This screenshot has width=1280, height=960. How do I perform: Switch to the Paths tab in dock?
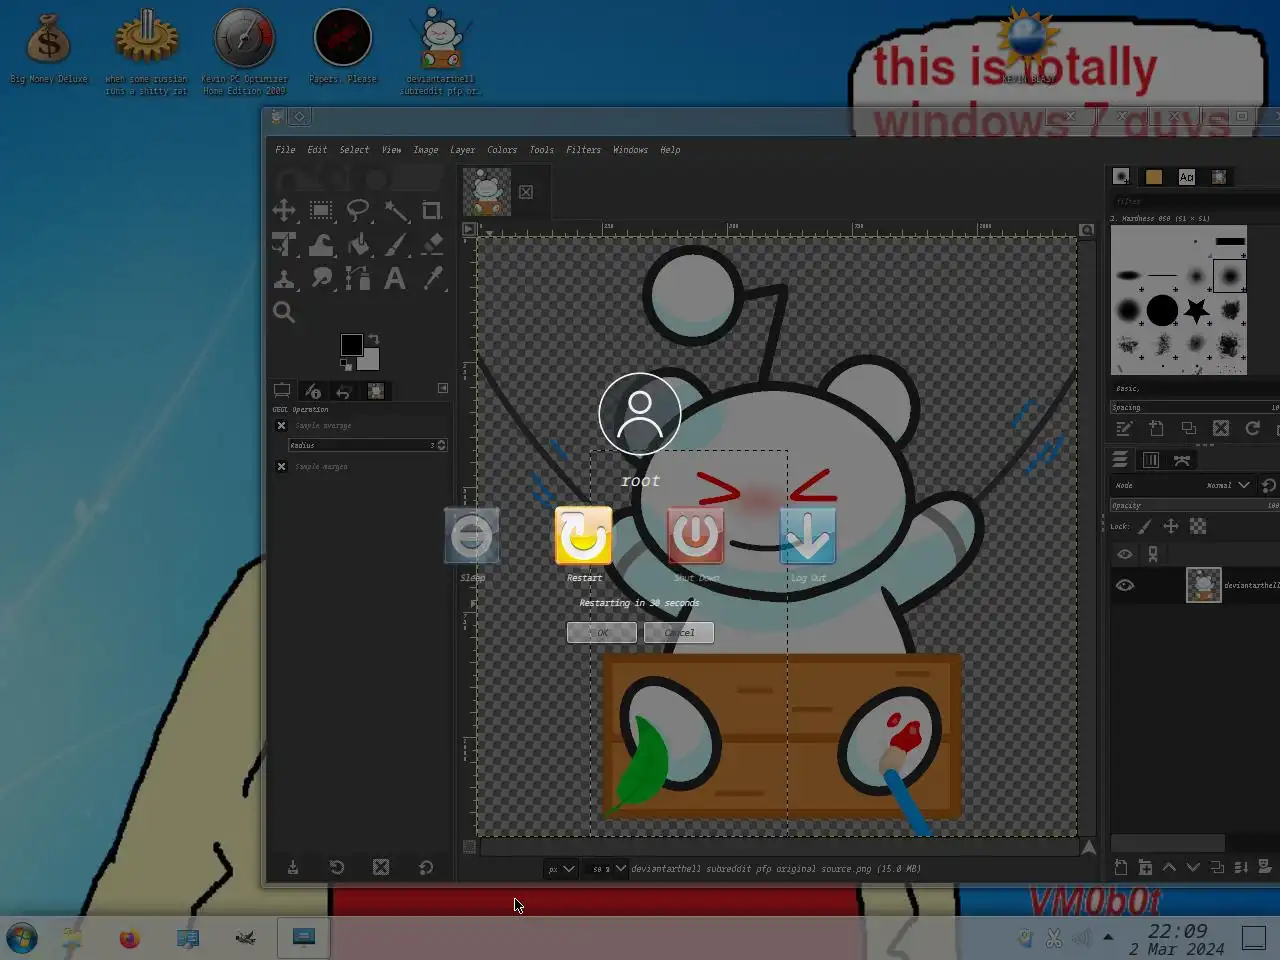[x=1182, y=460]
